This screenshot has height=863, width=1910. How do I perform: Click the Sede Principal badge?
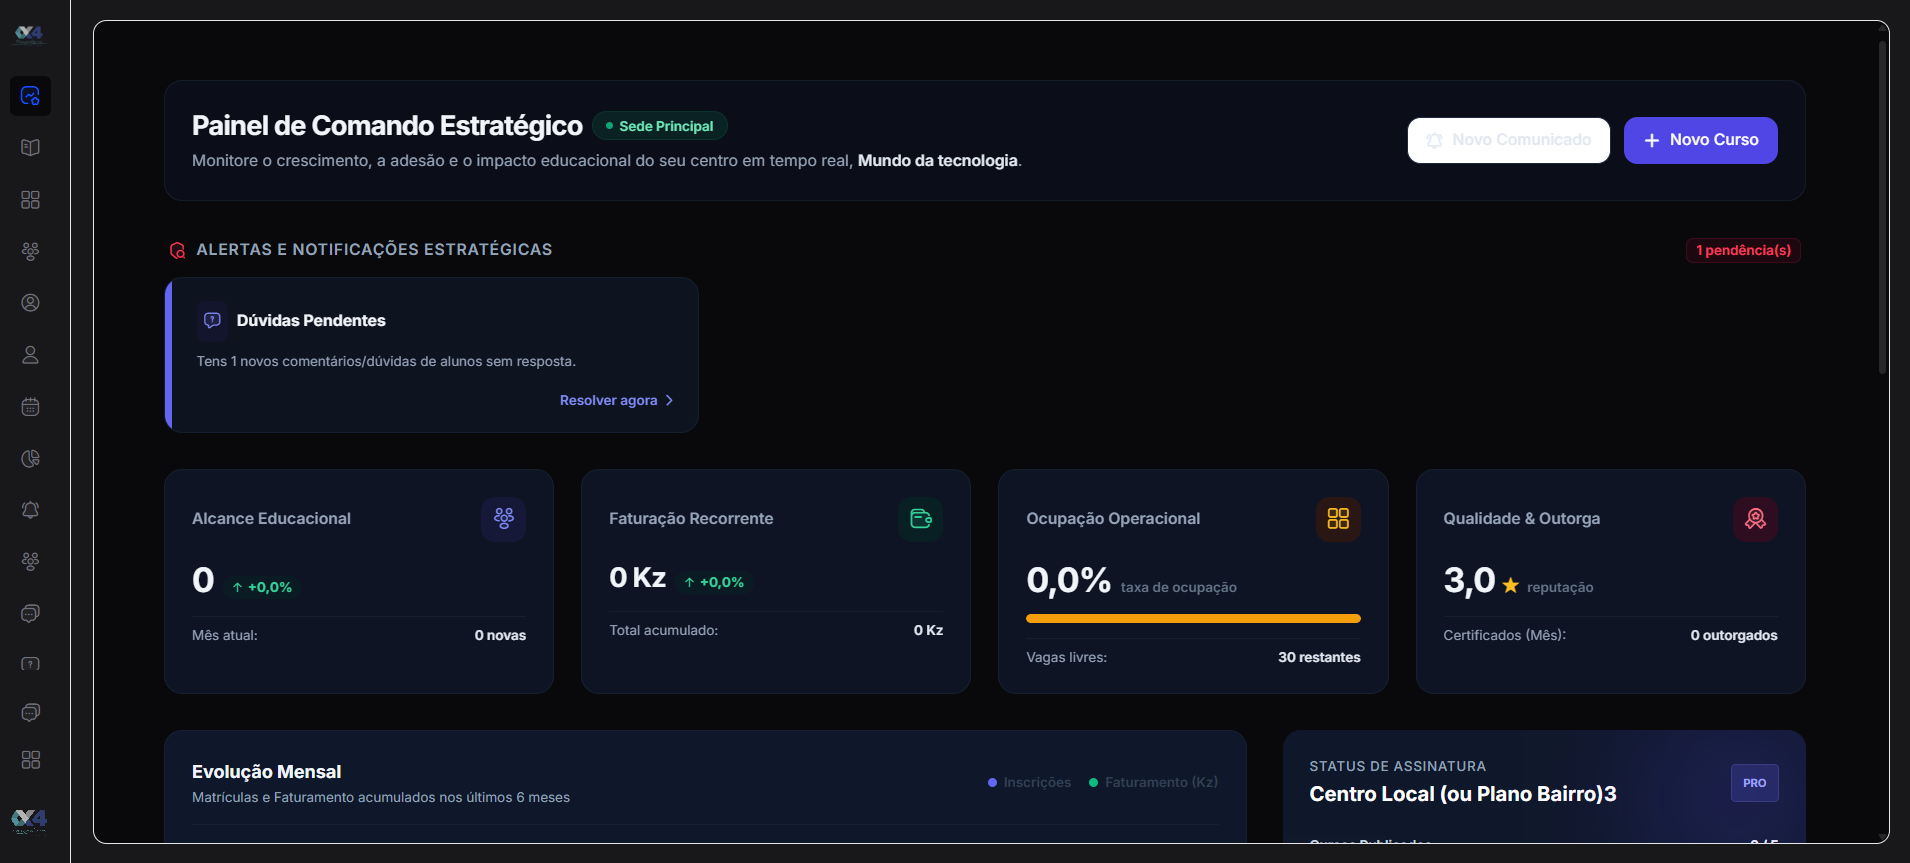pos(660,126)
